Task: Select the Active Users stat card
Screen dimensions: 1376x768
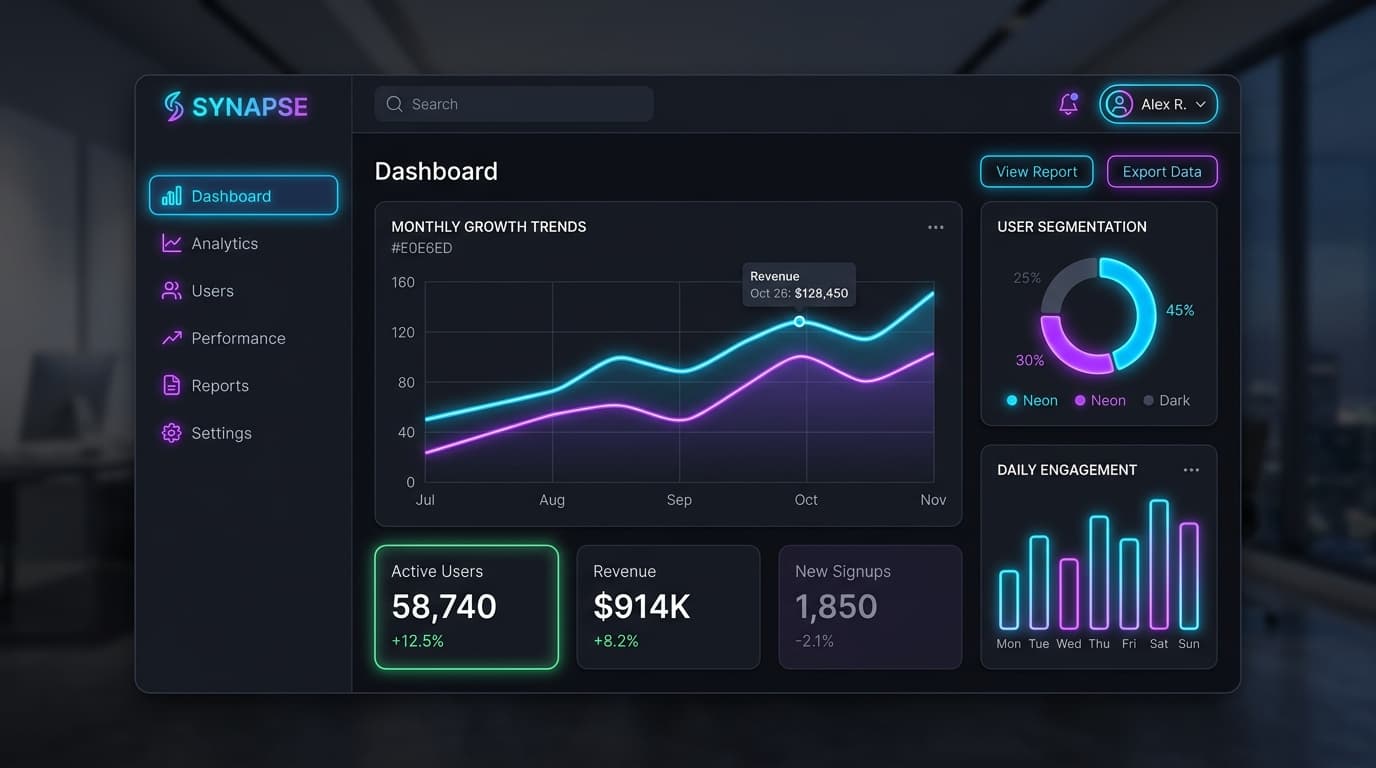Action: pos(466,607)
